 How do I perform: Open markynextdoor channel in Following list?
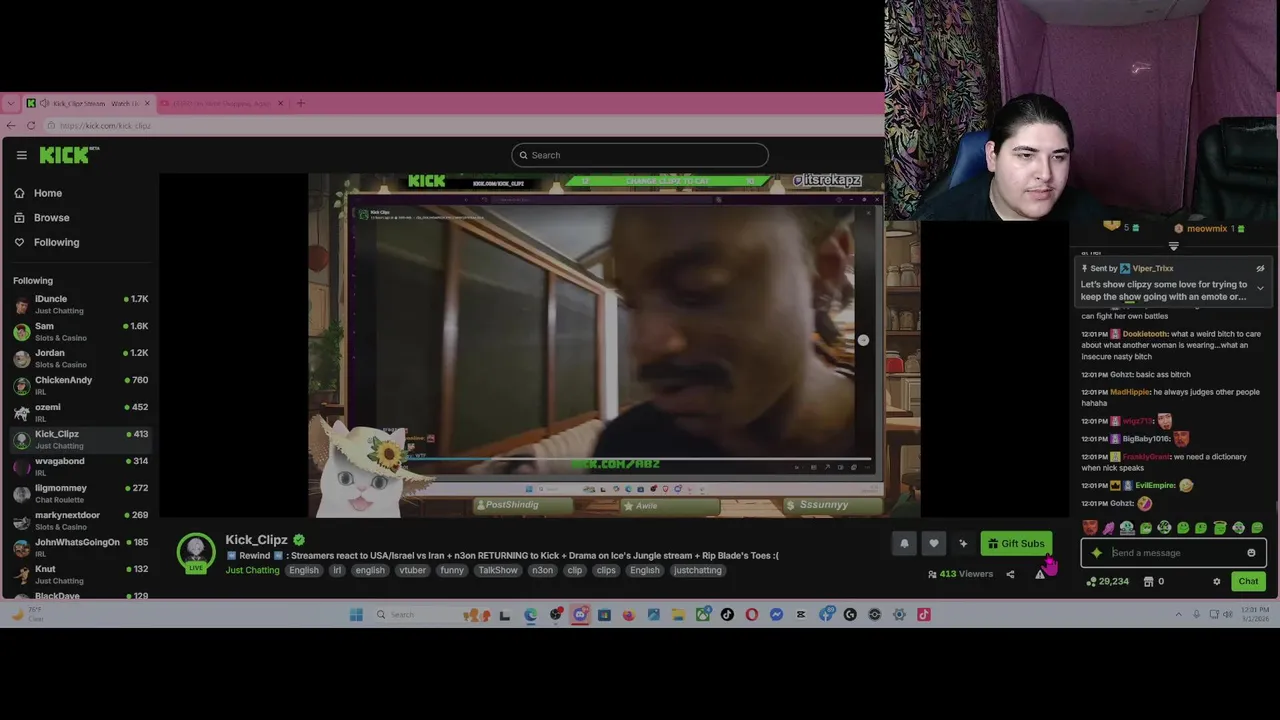80,520
